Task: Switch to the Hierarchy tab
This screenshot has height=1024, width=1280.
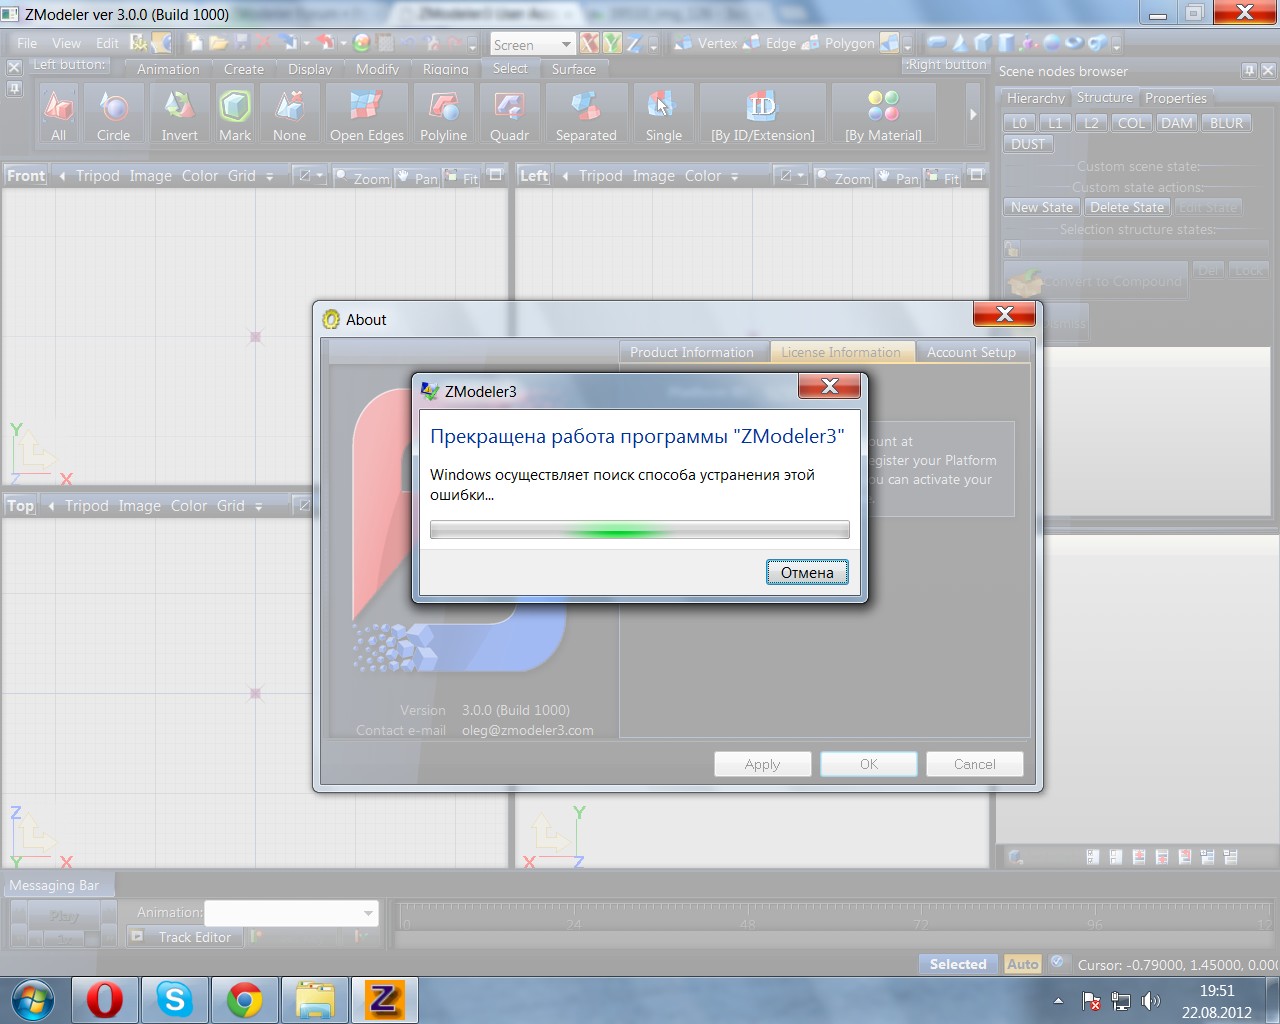Action: pos(1035,98)
